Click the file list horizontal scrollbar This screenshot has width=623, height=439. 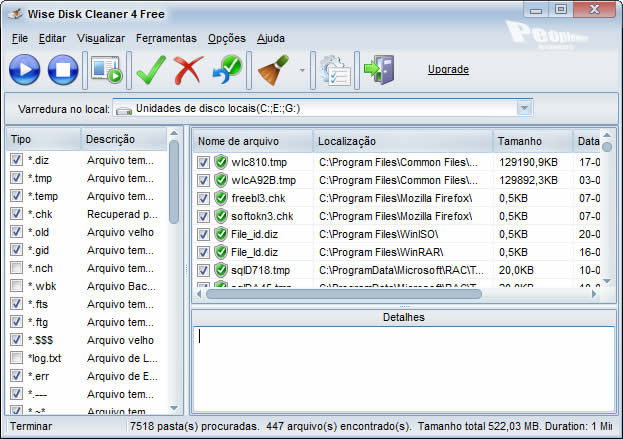340,293
